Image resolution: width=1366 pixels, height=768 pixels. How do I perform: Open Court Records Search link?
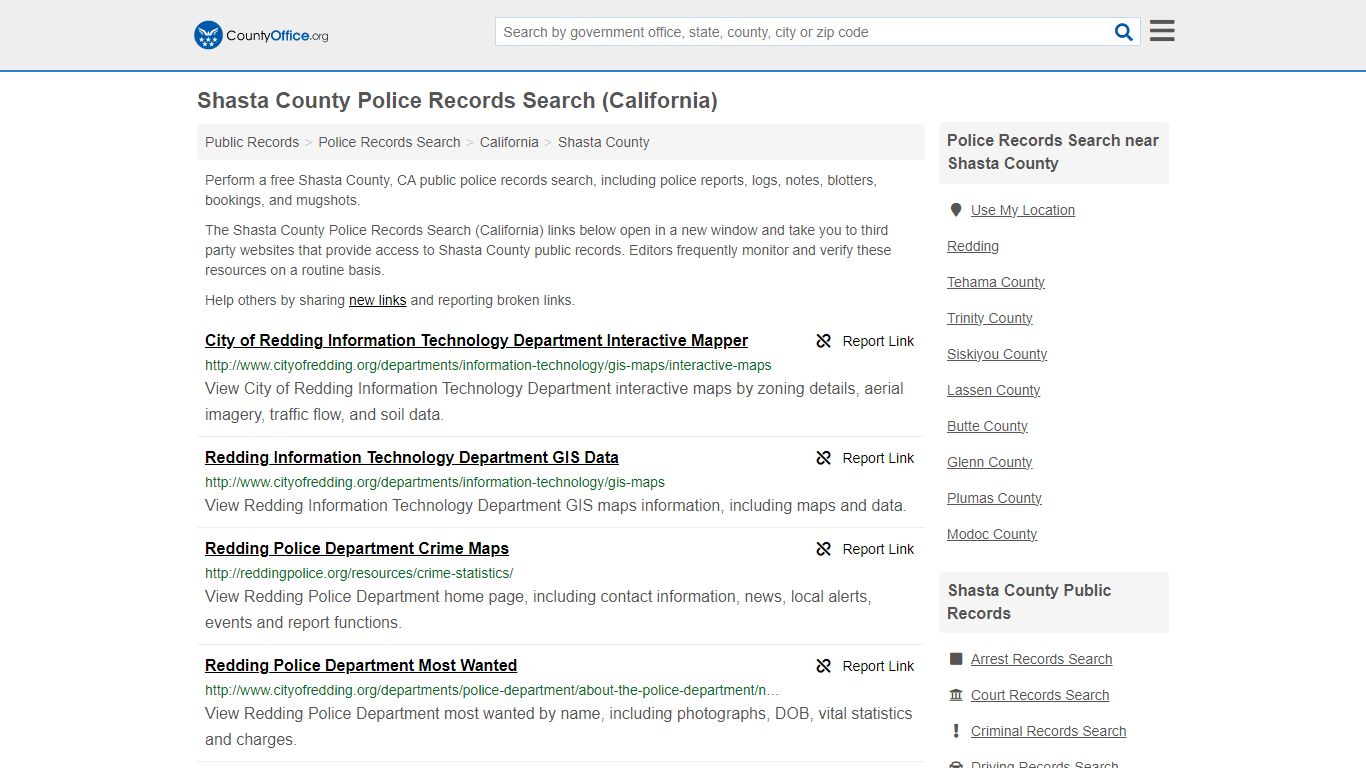click(1040, 695)
